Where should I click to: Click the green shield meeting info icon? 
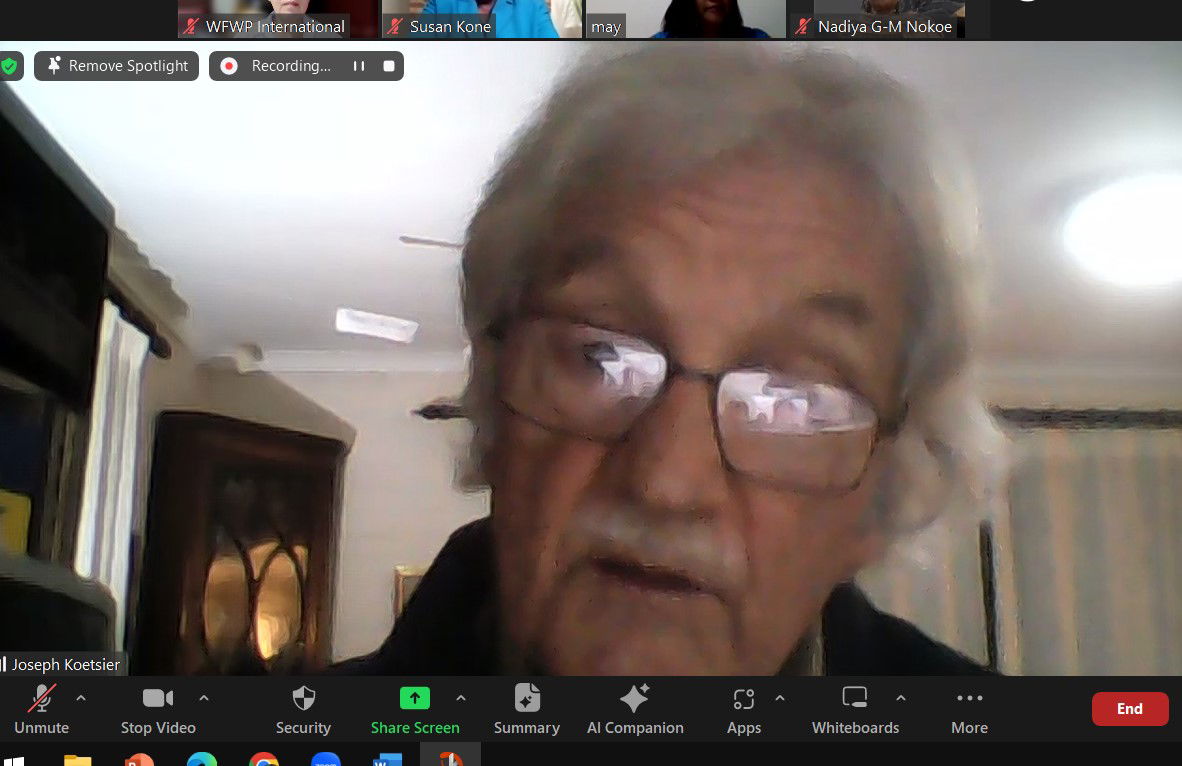click(x=9, y=66)
